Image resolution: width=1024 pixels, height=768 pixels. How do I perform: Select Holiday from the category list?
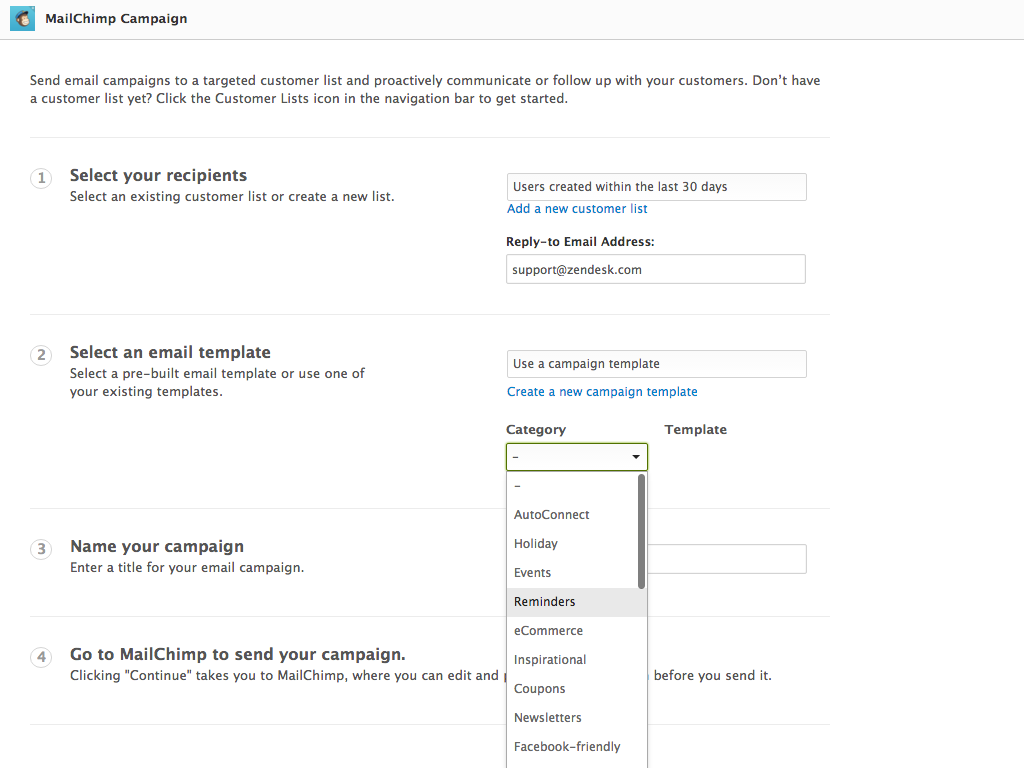coord(536,543)
